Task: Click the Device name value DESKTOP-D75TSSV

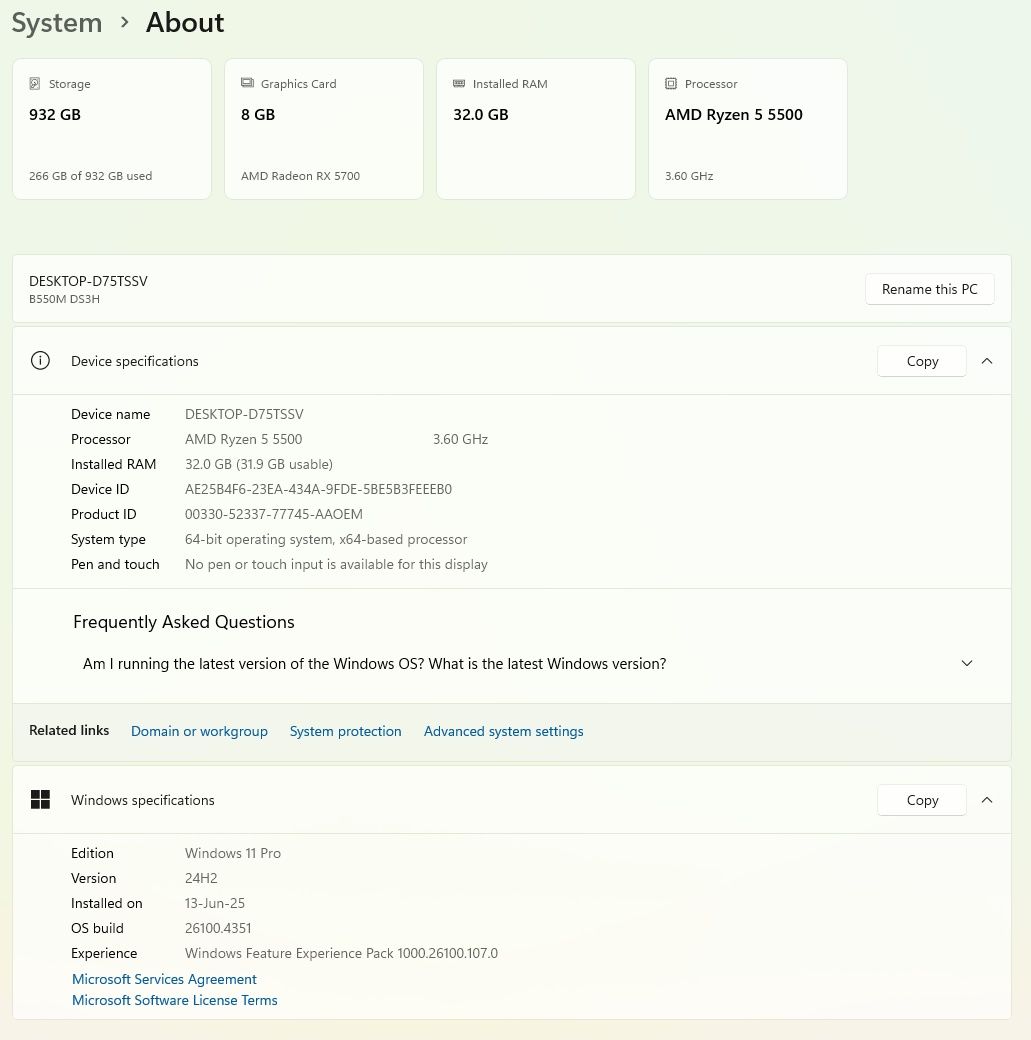Action: pyautogui.click(x=244, y=415)
